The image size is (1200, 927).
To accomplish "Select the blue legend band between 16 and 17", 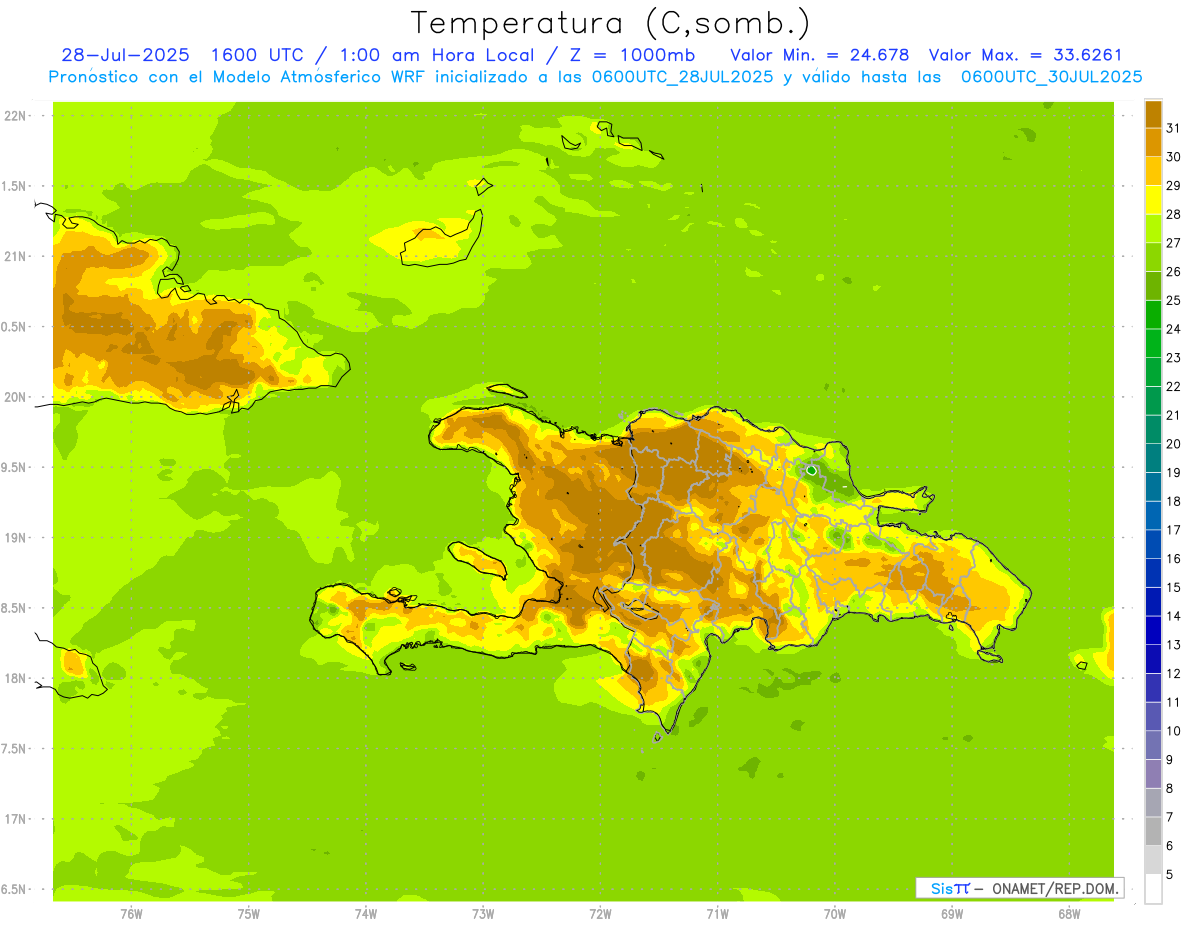I will pos(1153,544).
